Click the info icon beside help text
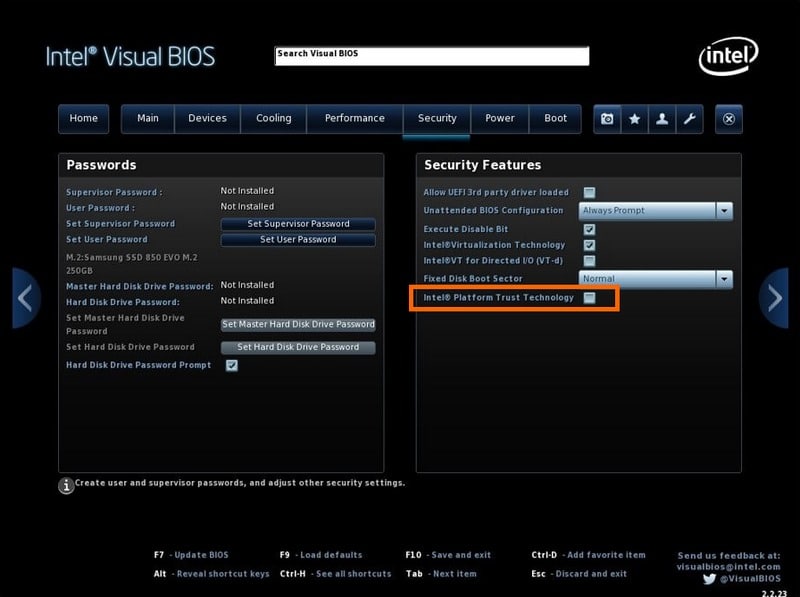This screenshot has height=597, width=800. [x=66, y=485]
